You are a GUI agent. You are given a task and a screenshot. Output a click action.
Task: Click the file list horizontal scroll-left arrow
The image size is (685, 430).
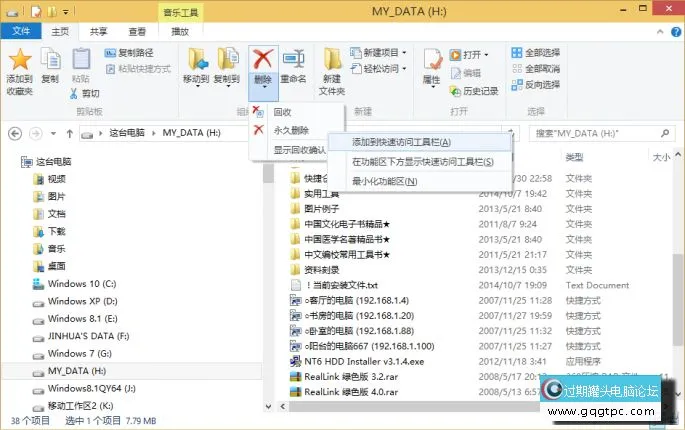pyautogui.click(x=283, y=406)
